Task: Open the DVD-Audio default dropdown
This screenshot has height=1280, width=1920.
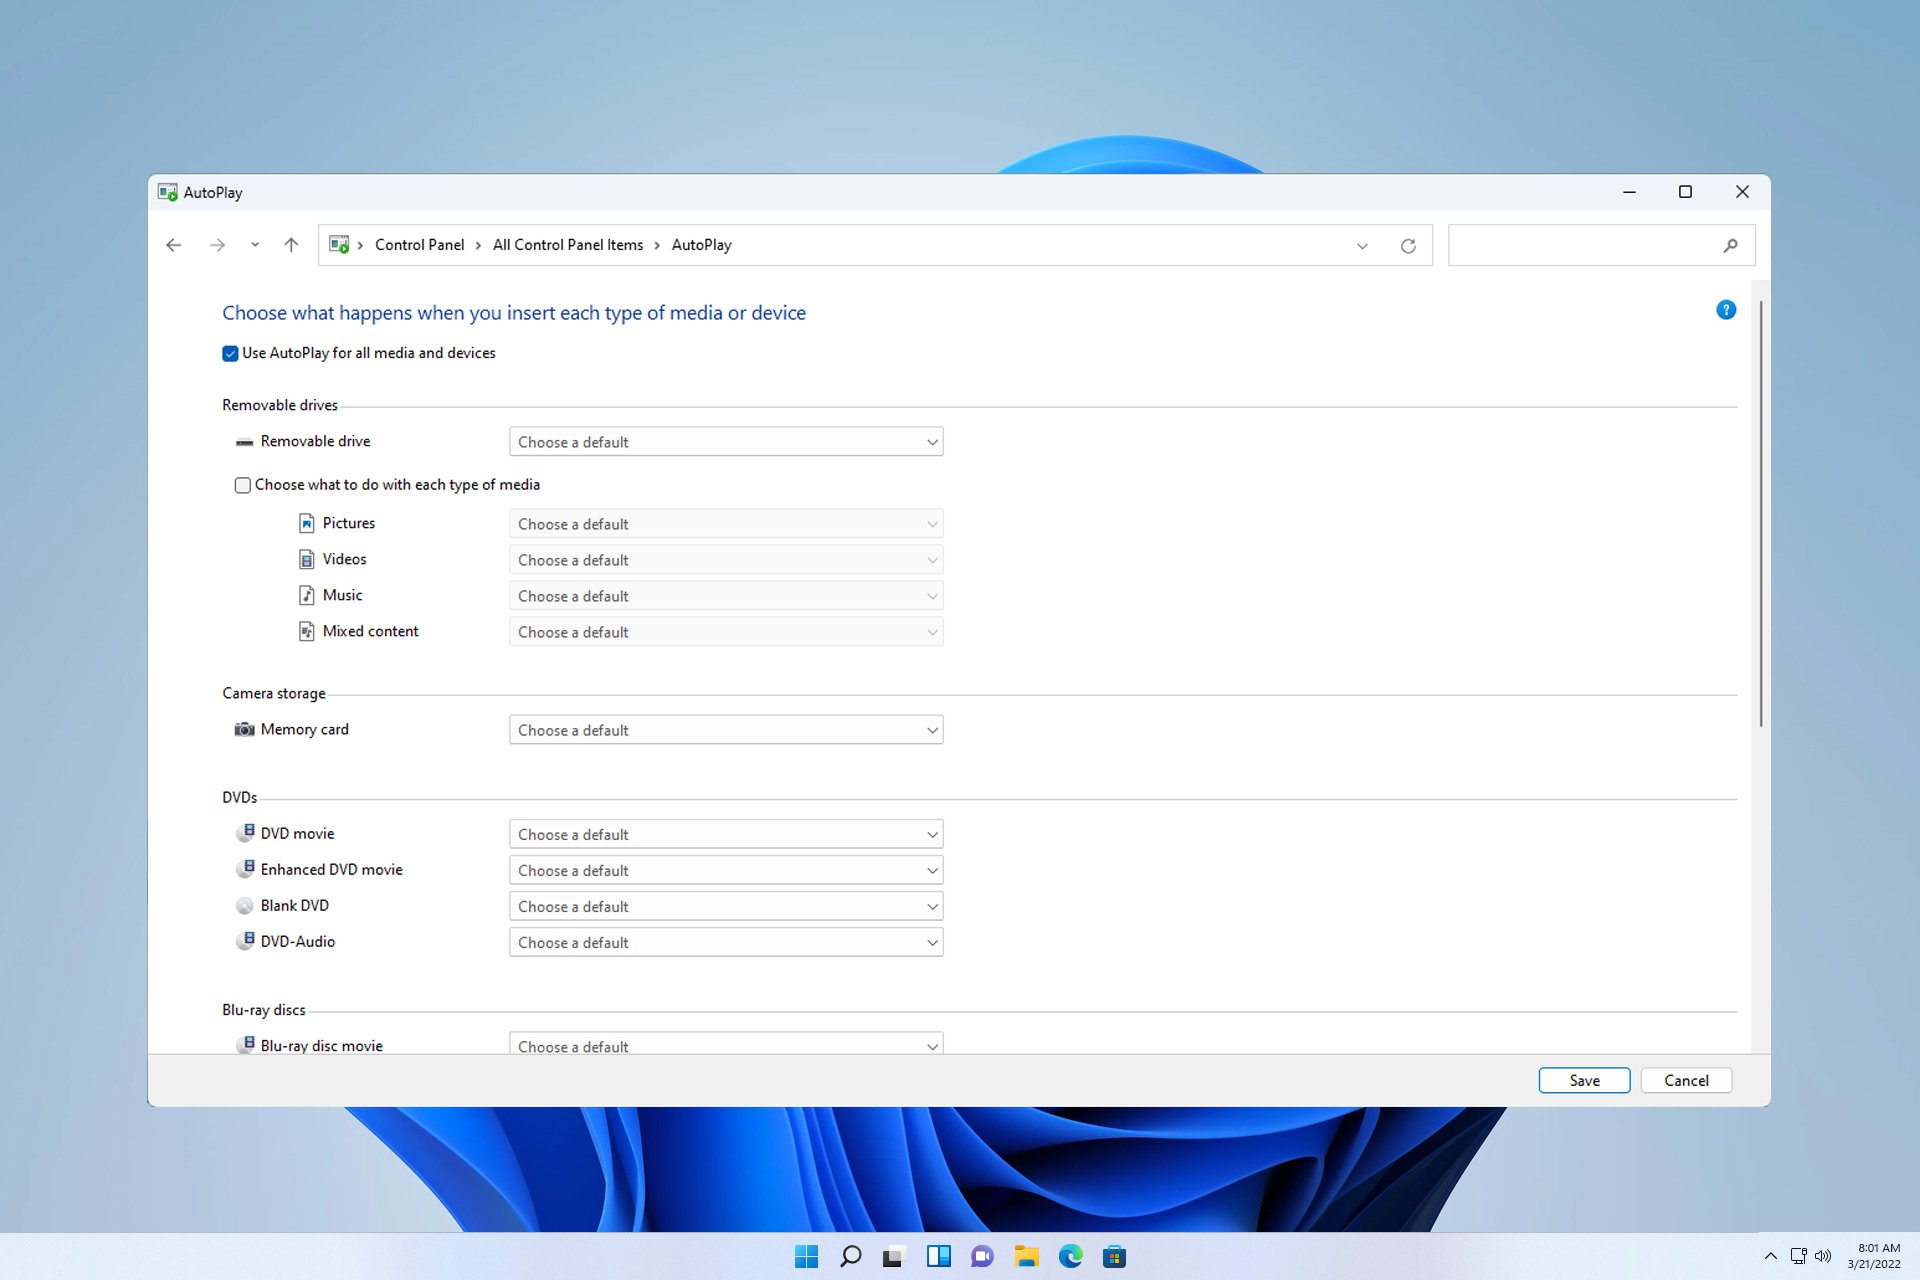Action: (x=726, y=942)
